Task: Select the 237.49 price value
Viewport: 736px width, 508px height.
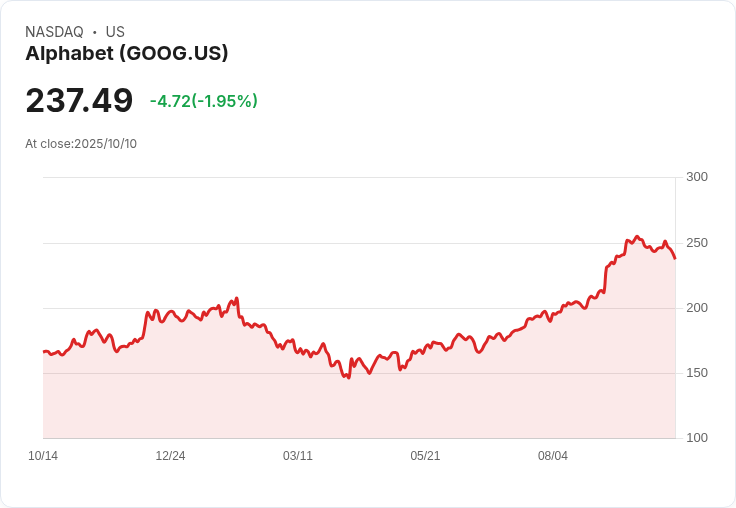Action: 79,100
